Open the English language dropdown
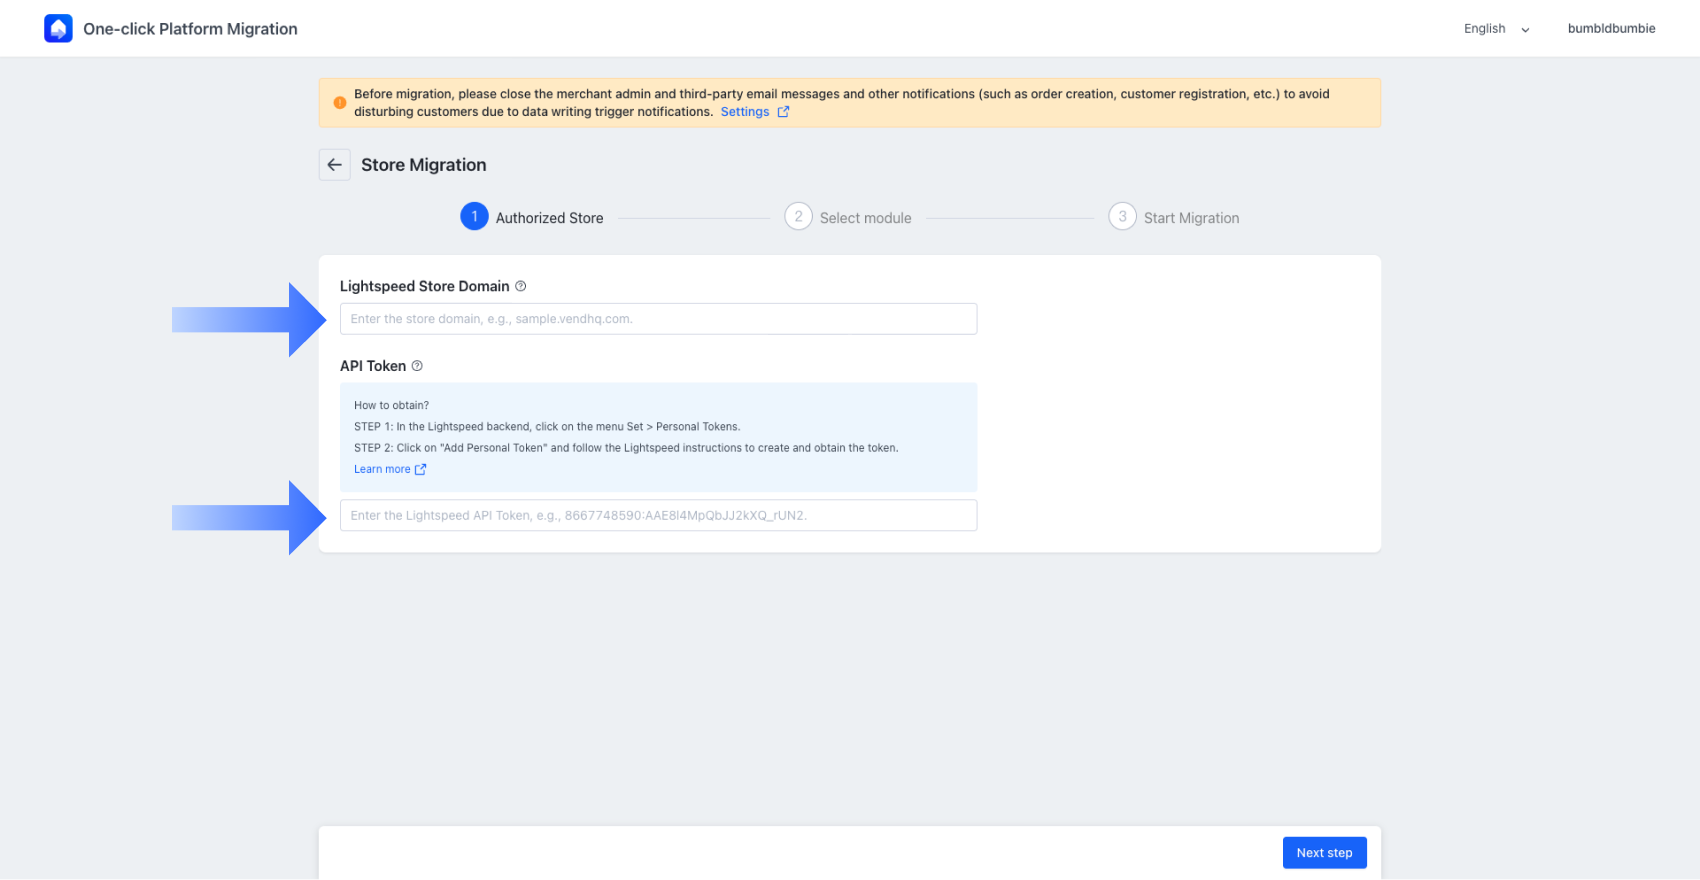This screenshot has height=880, width=1700. click(1497, 29)
